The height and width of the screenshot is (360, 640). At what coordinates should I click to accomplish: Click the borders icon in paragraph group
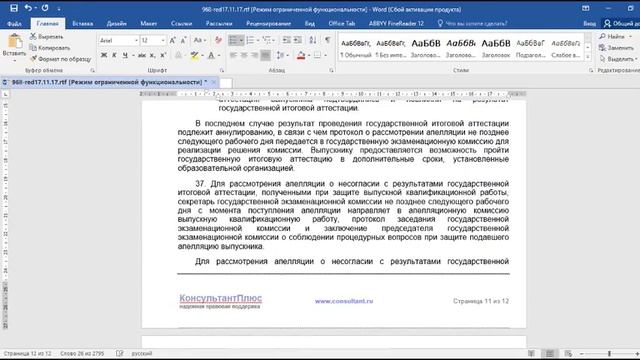(318, 55)
